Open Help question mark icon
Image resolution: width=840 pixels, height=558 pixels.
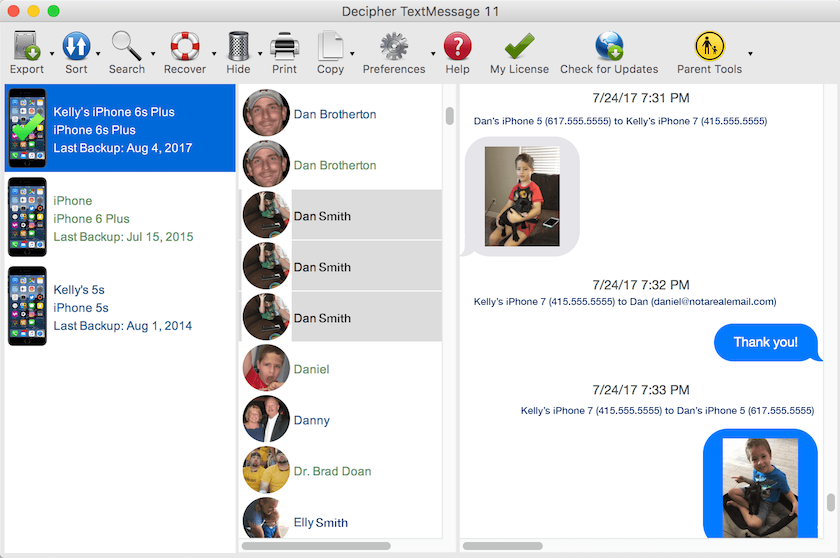[x=457, y=46]
